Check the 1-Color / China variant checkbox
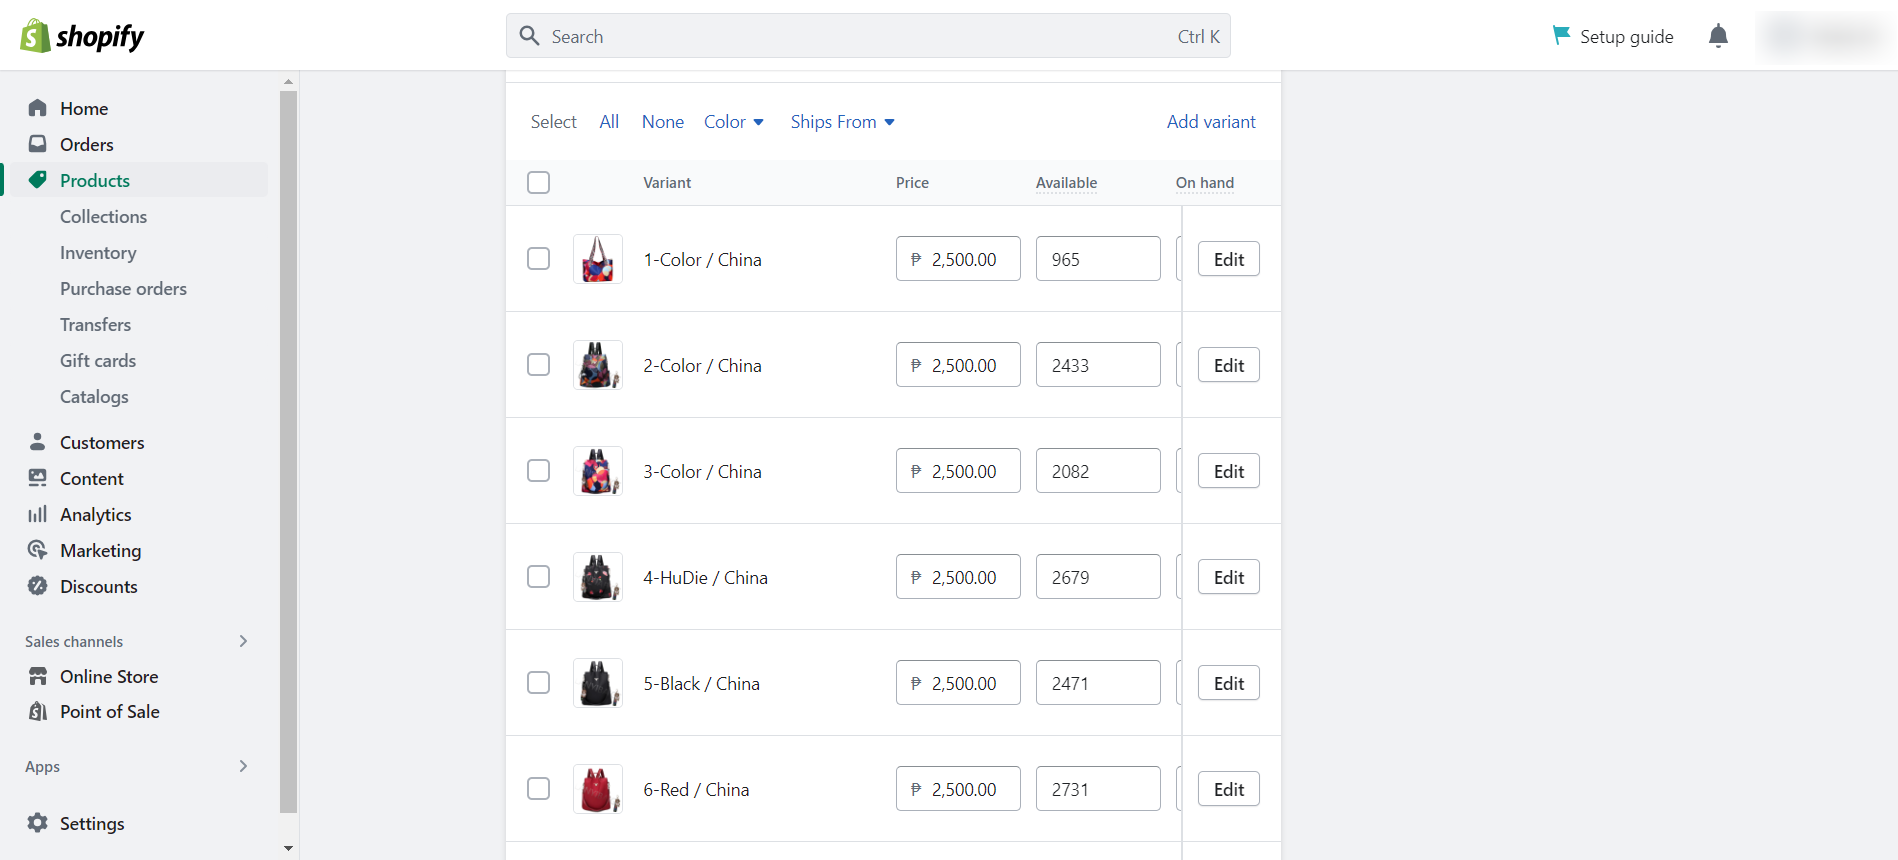The width and height of the screenshot is (1898, 860). pyautogui.click(x=538, y=259)
